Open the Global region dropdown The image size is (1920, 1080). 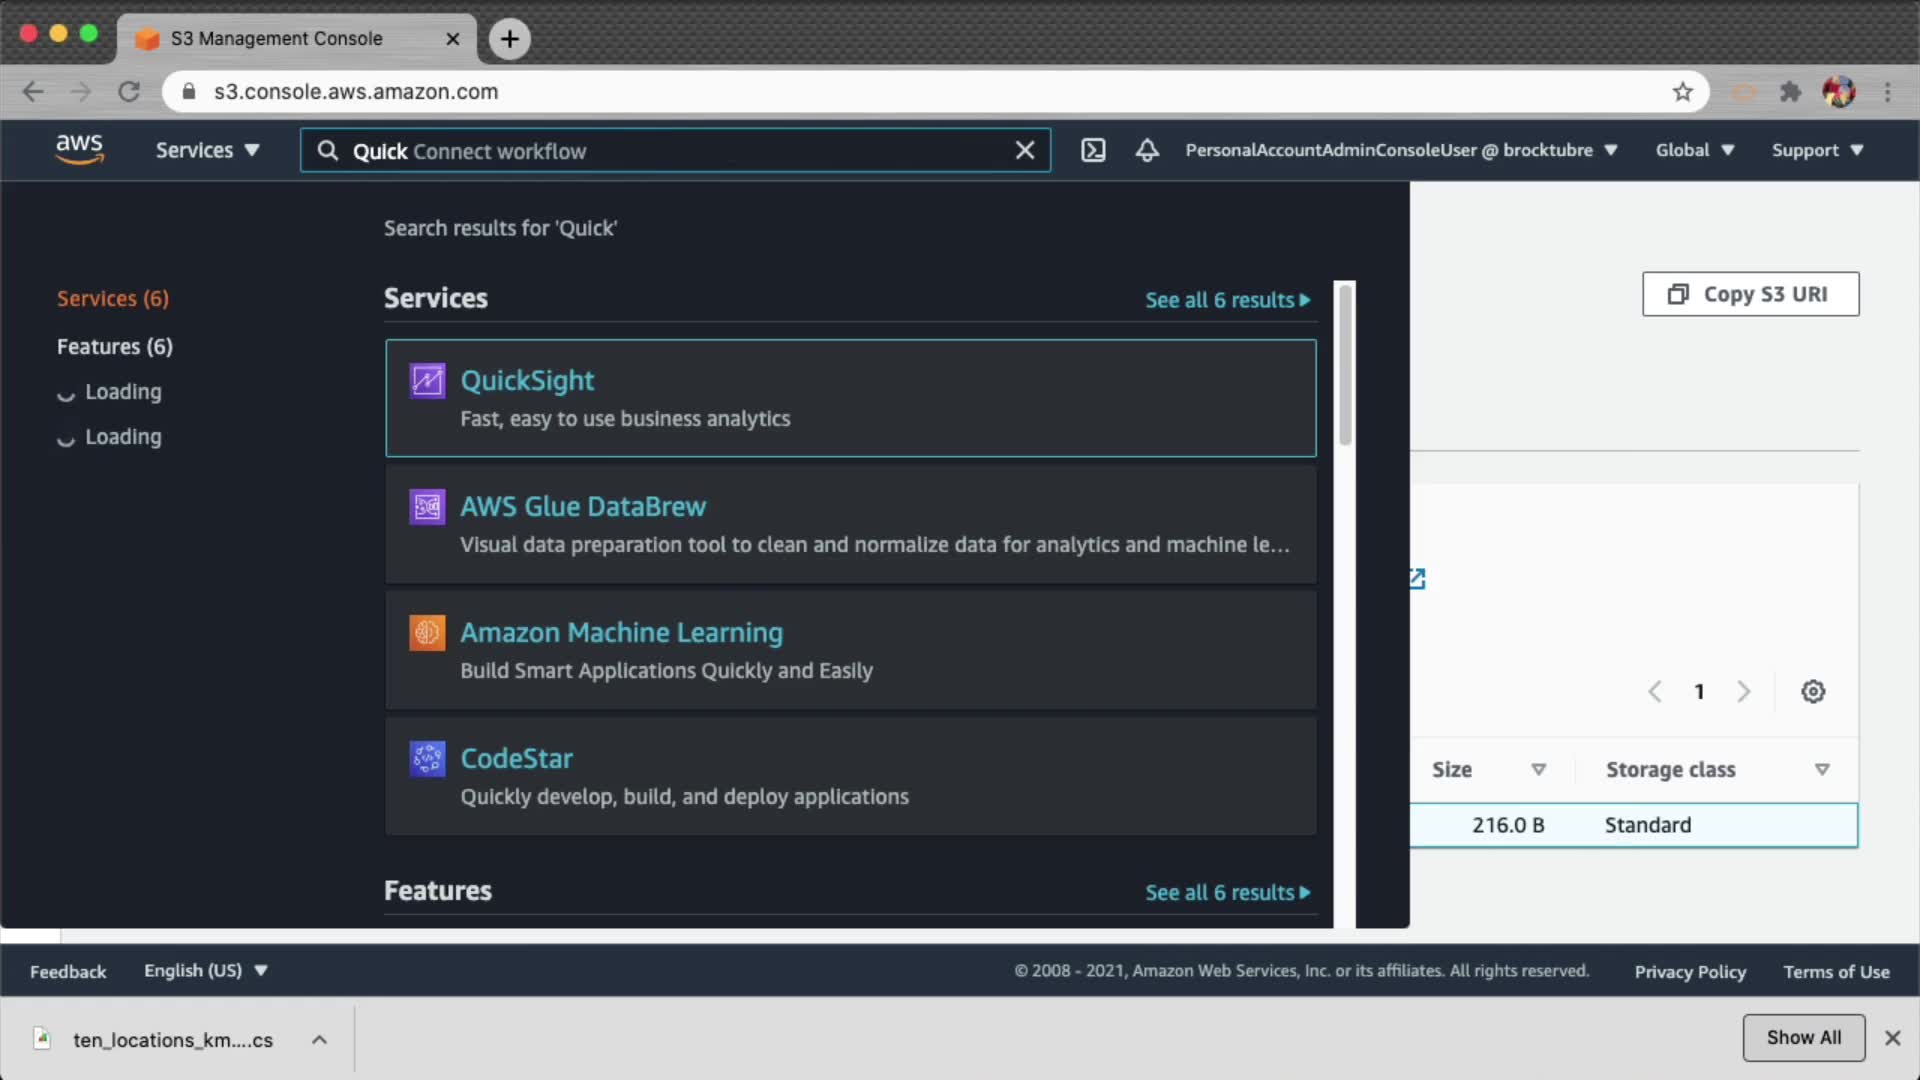1694,150
